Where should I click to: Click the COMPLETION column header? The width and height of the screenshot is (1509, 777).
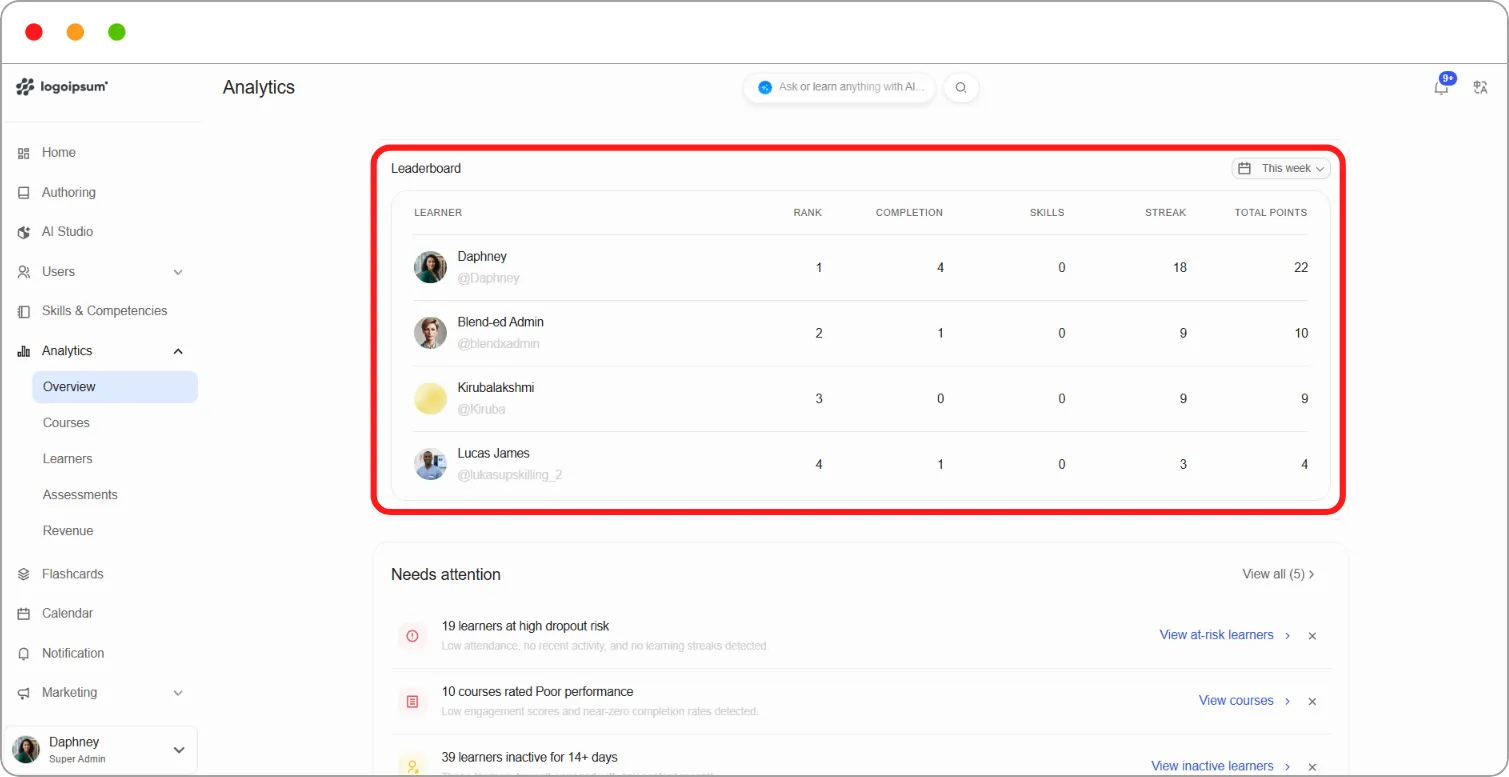[x=909, y=212]
